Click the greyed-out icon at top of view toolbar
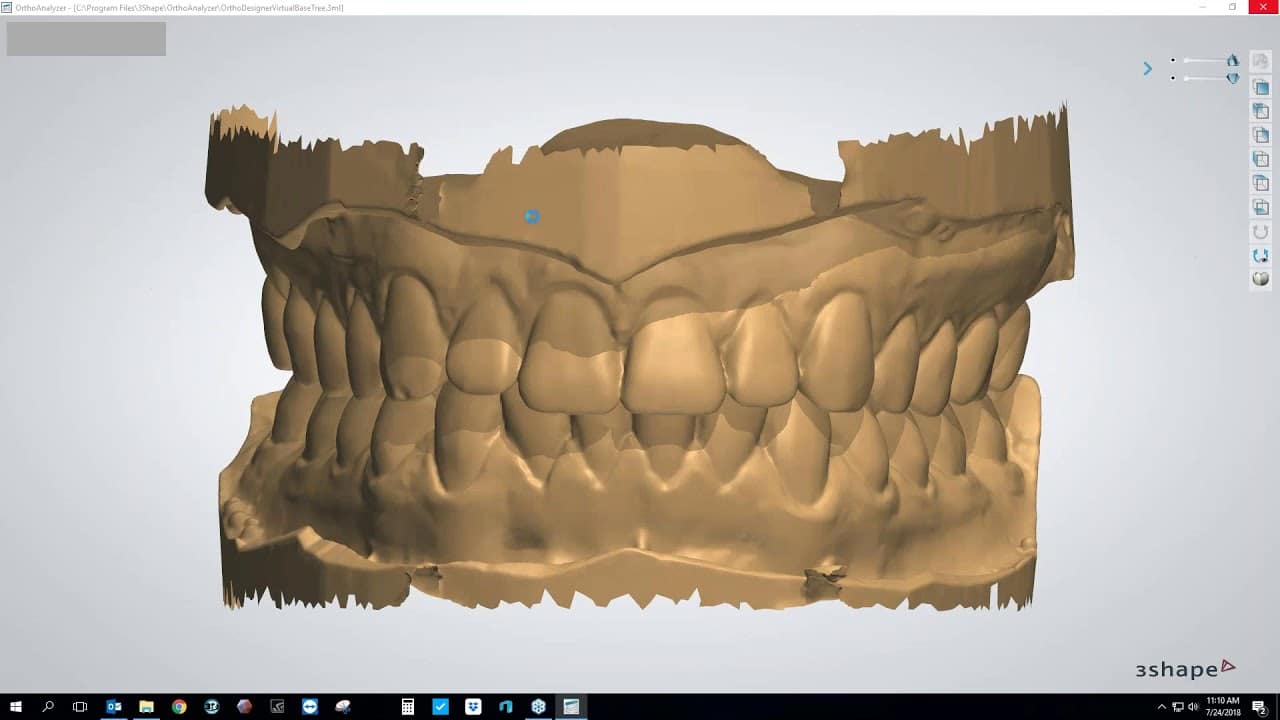This screenshot has width=1280, height=720. point(1261,62)
